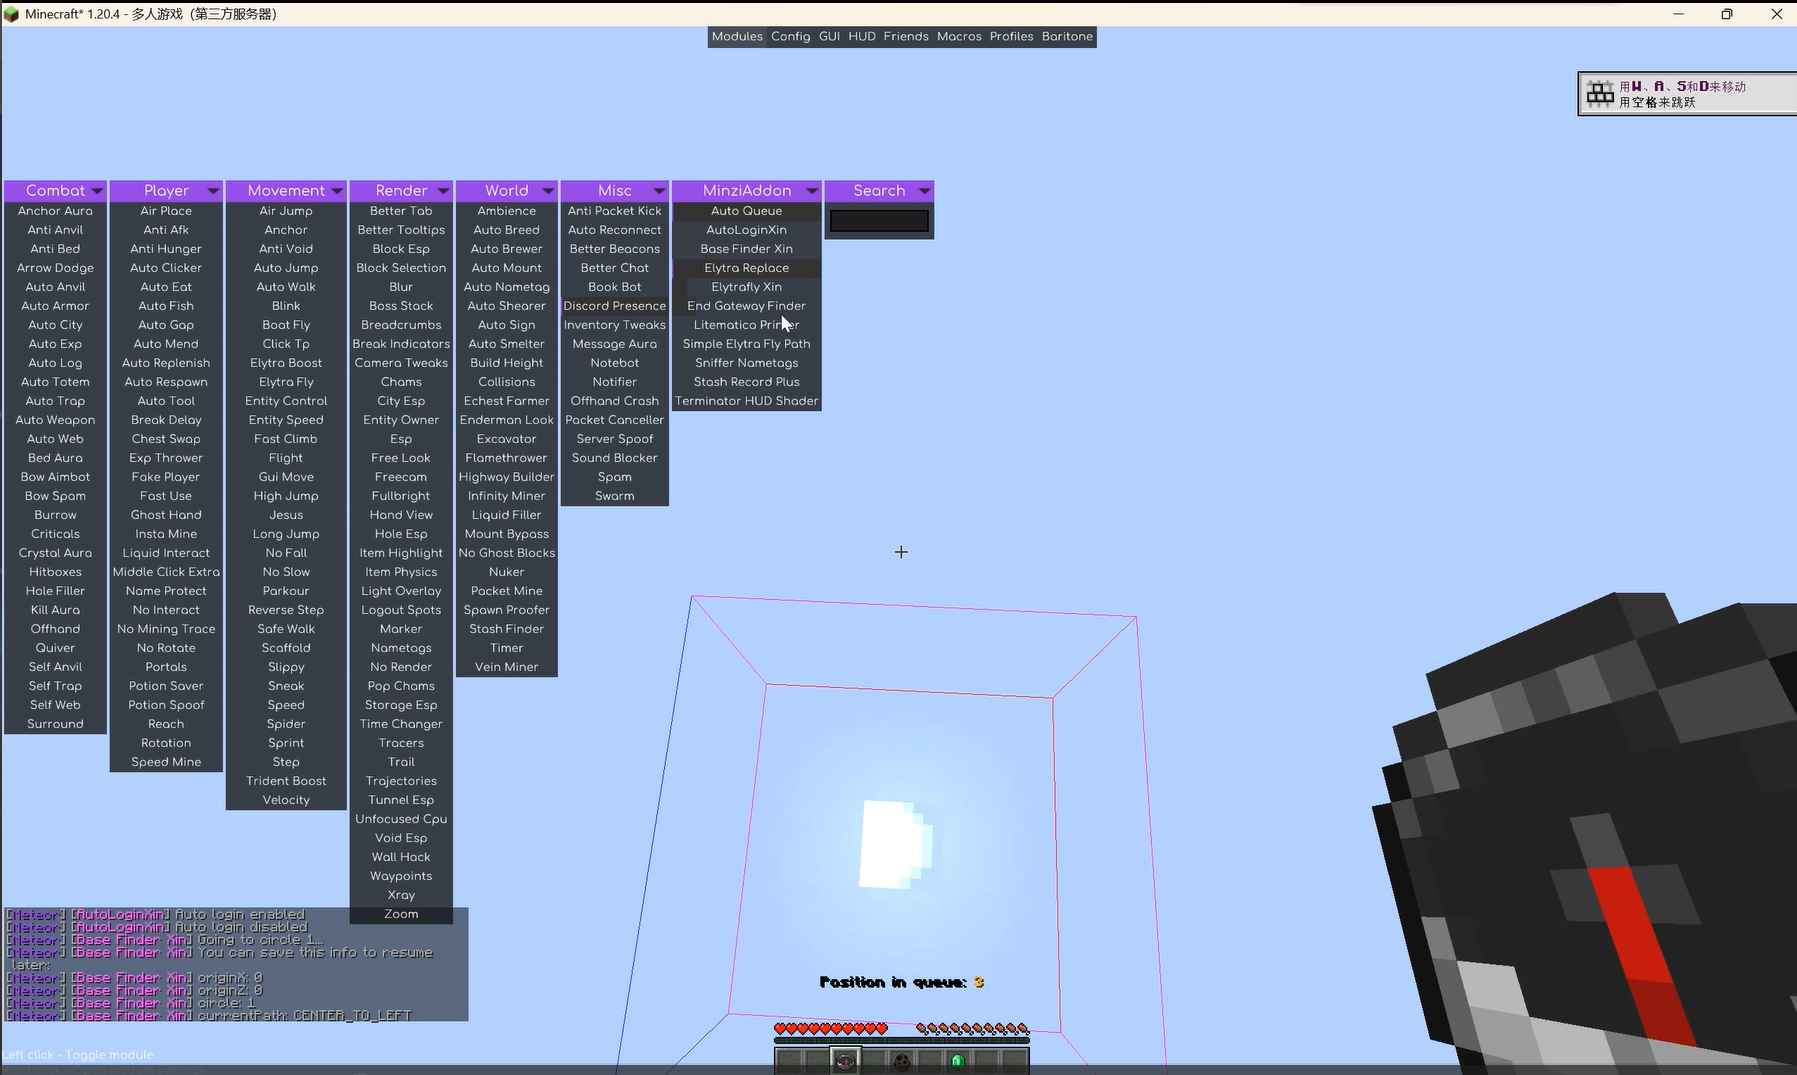Enable the Elytra Fly module
This screenshot has width=1797, height=1075.
coord(286,382)
